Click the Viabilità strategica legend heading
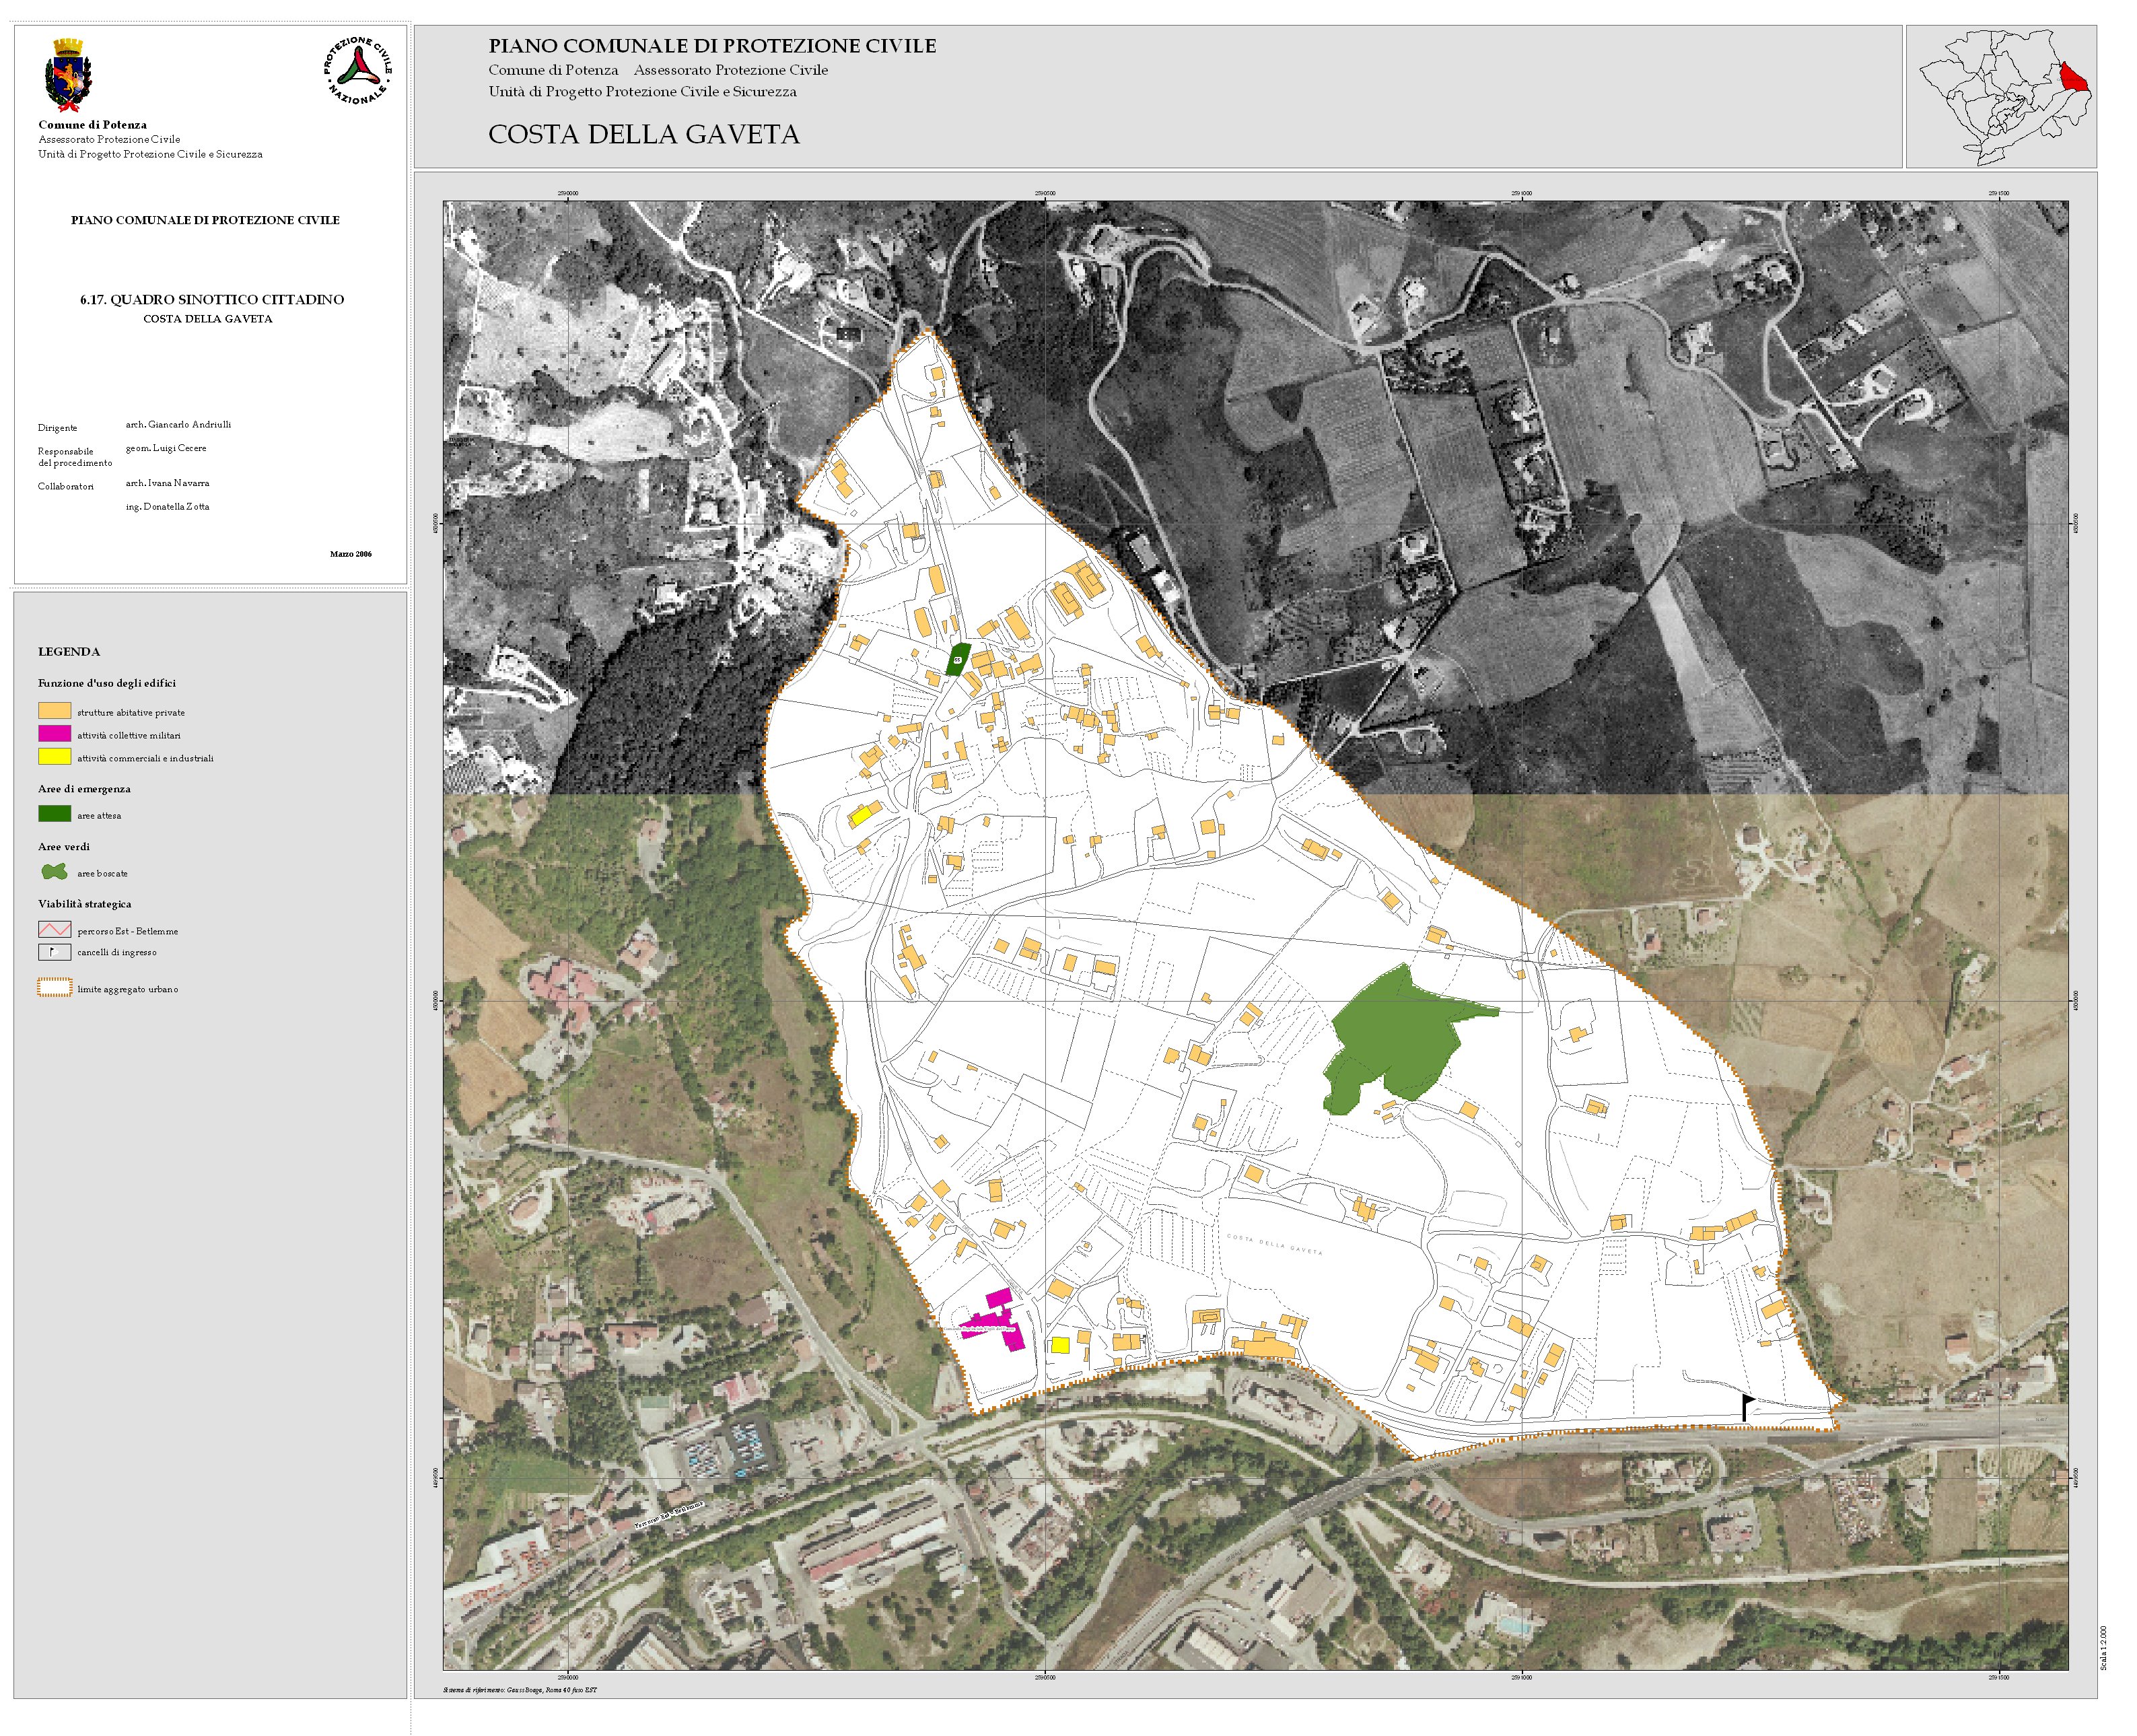2137x1736 pixels. 84,904
